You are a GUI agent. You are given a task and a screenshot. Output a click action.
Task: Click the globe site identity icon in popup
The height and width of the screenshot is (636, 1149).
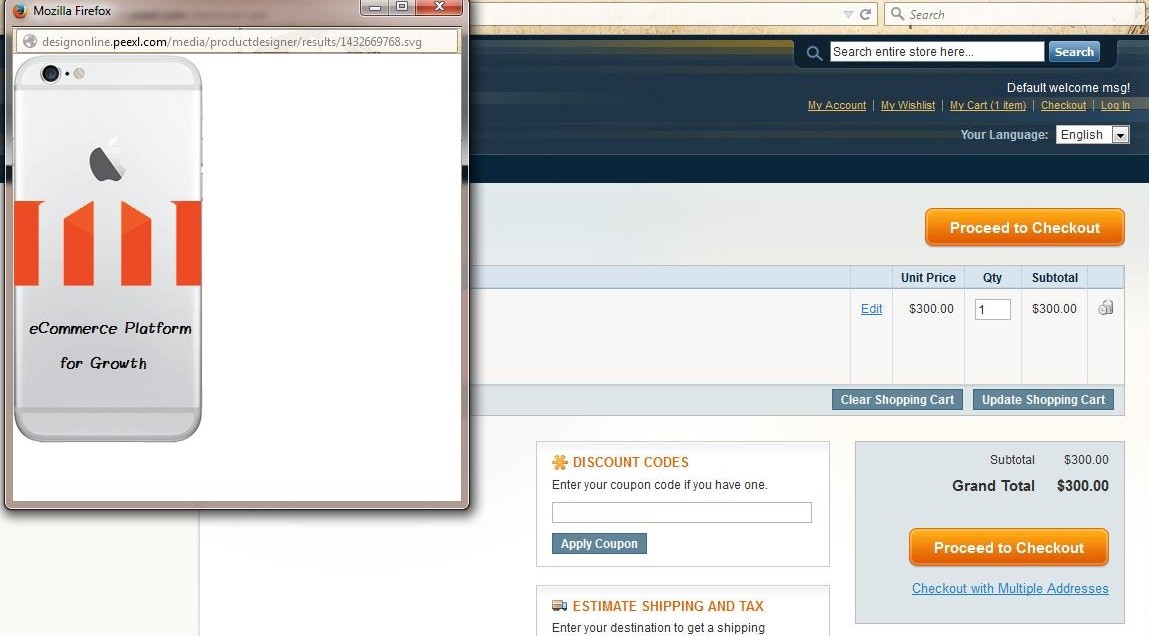(30, 42)
